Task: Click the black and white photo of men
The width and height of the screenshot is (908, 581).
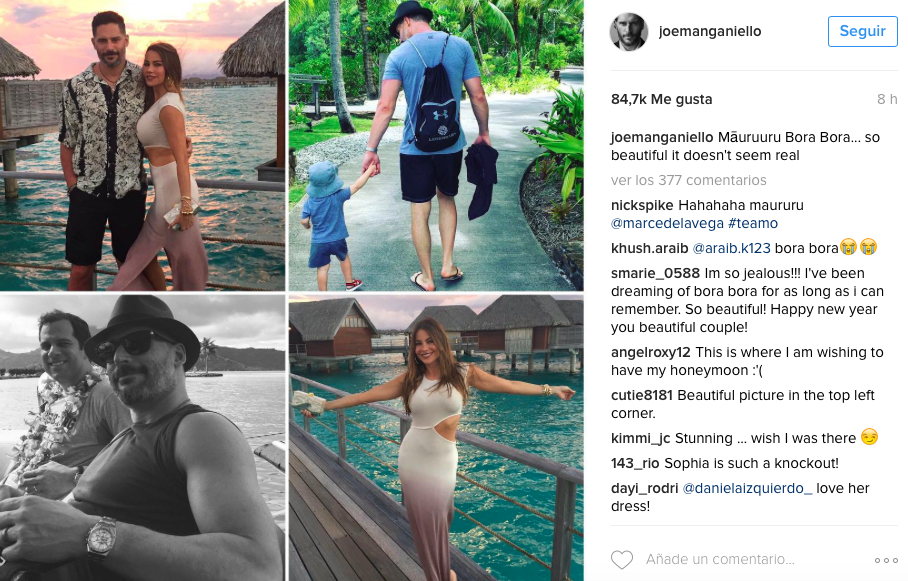Action: tap(142, 438)
